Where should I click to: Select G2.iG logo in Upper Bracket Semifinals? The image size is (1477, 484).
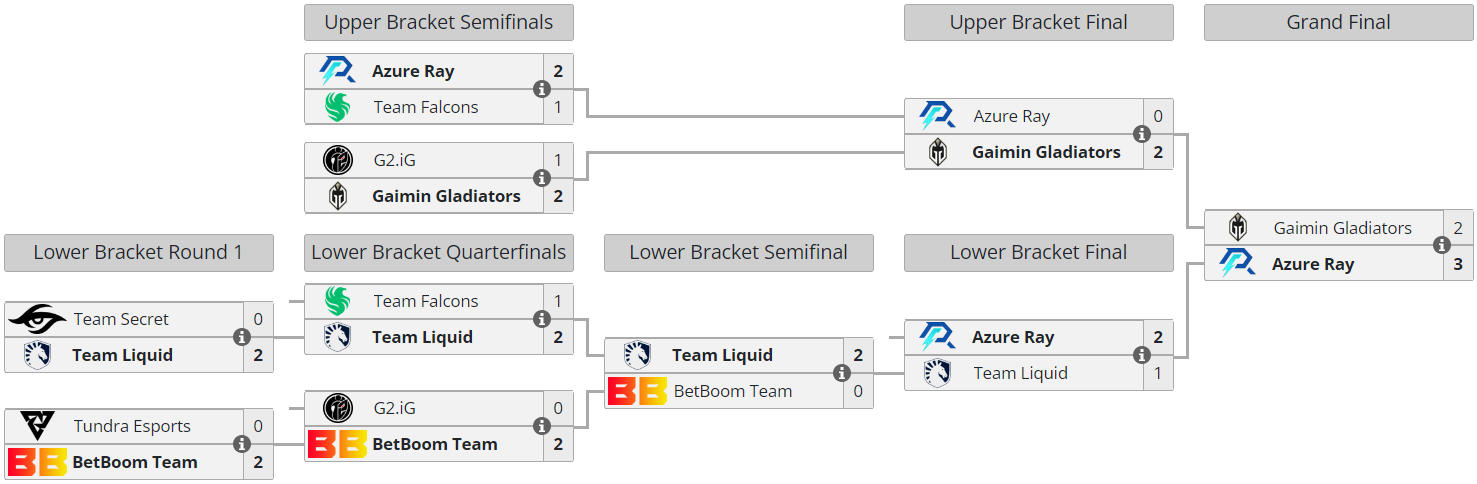(x=338, y=160)
